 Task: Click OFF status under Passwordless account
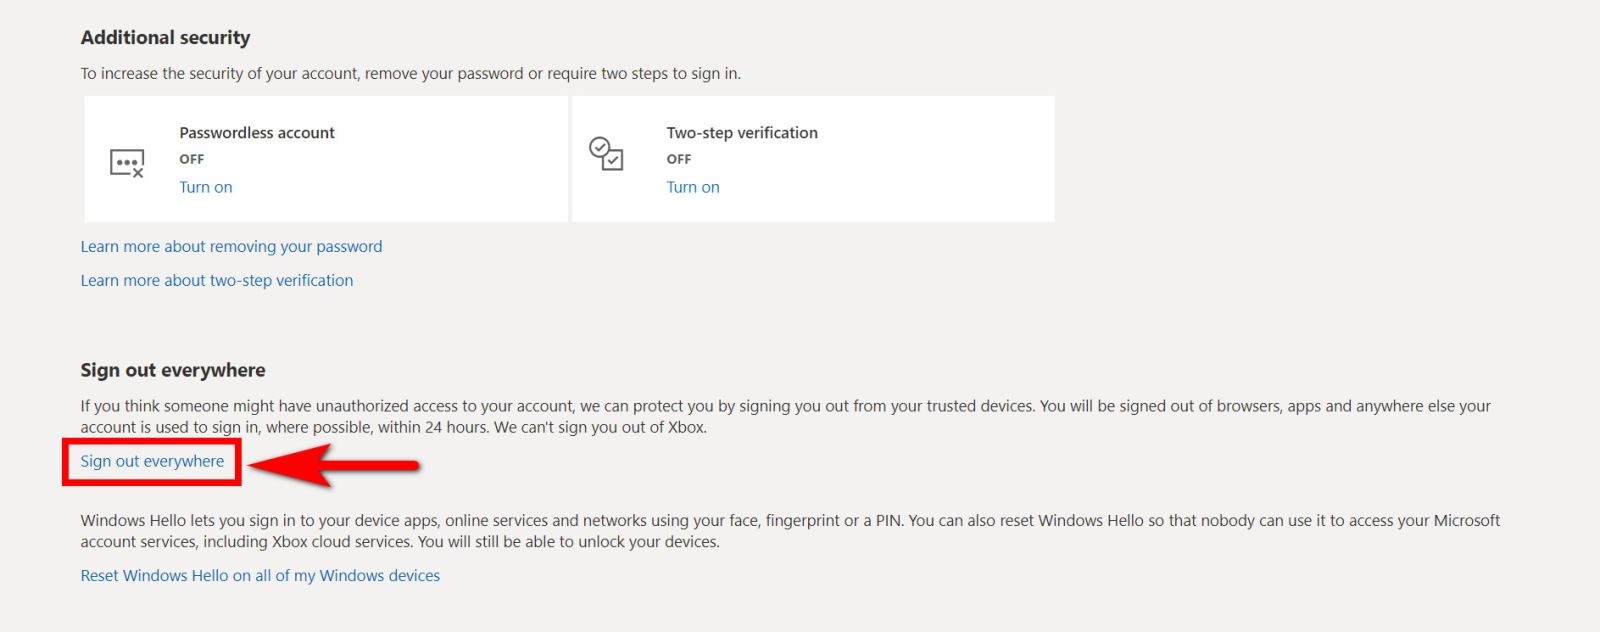pyautogui.click(x=192, y=159)
